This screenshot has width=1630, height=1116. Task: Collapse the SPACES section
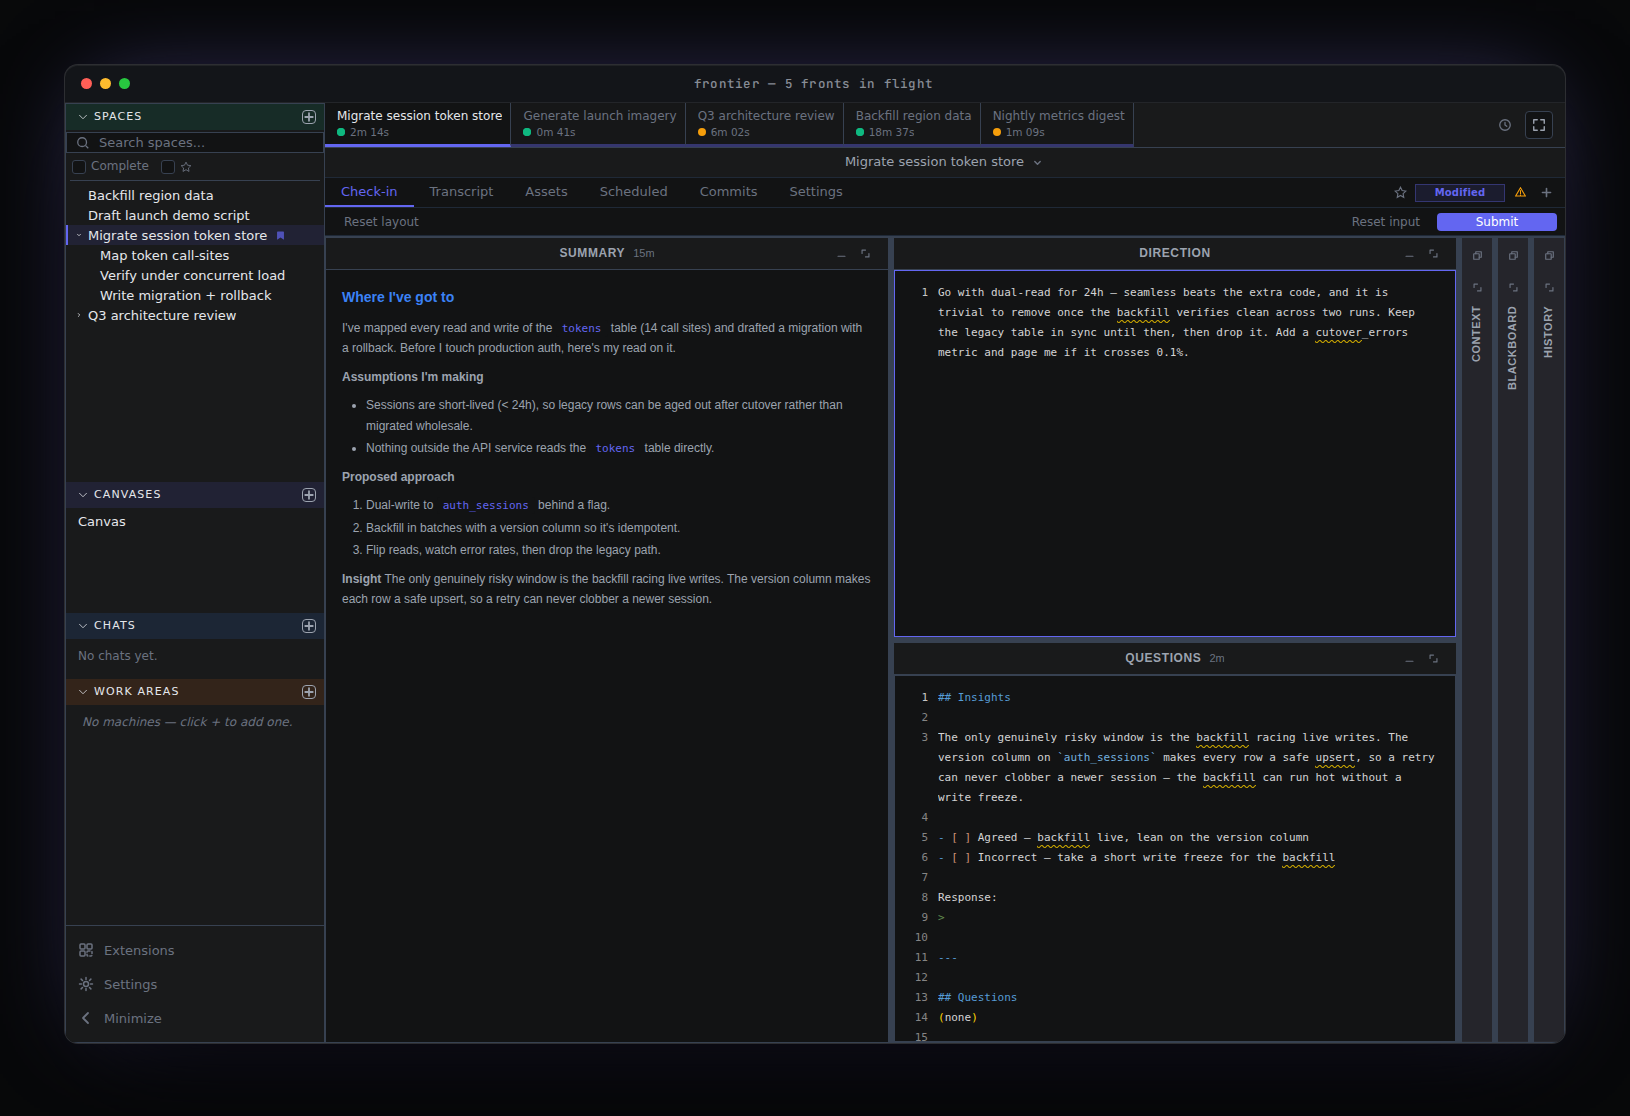click(83, 117)
